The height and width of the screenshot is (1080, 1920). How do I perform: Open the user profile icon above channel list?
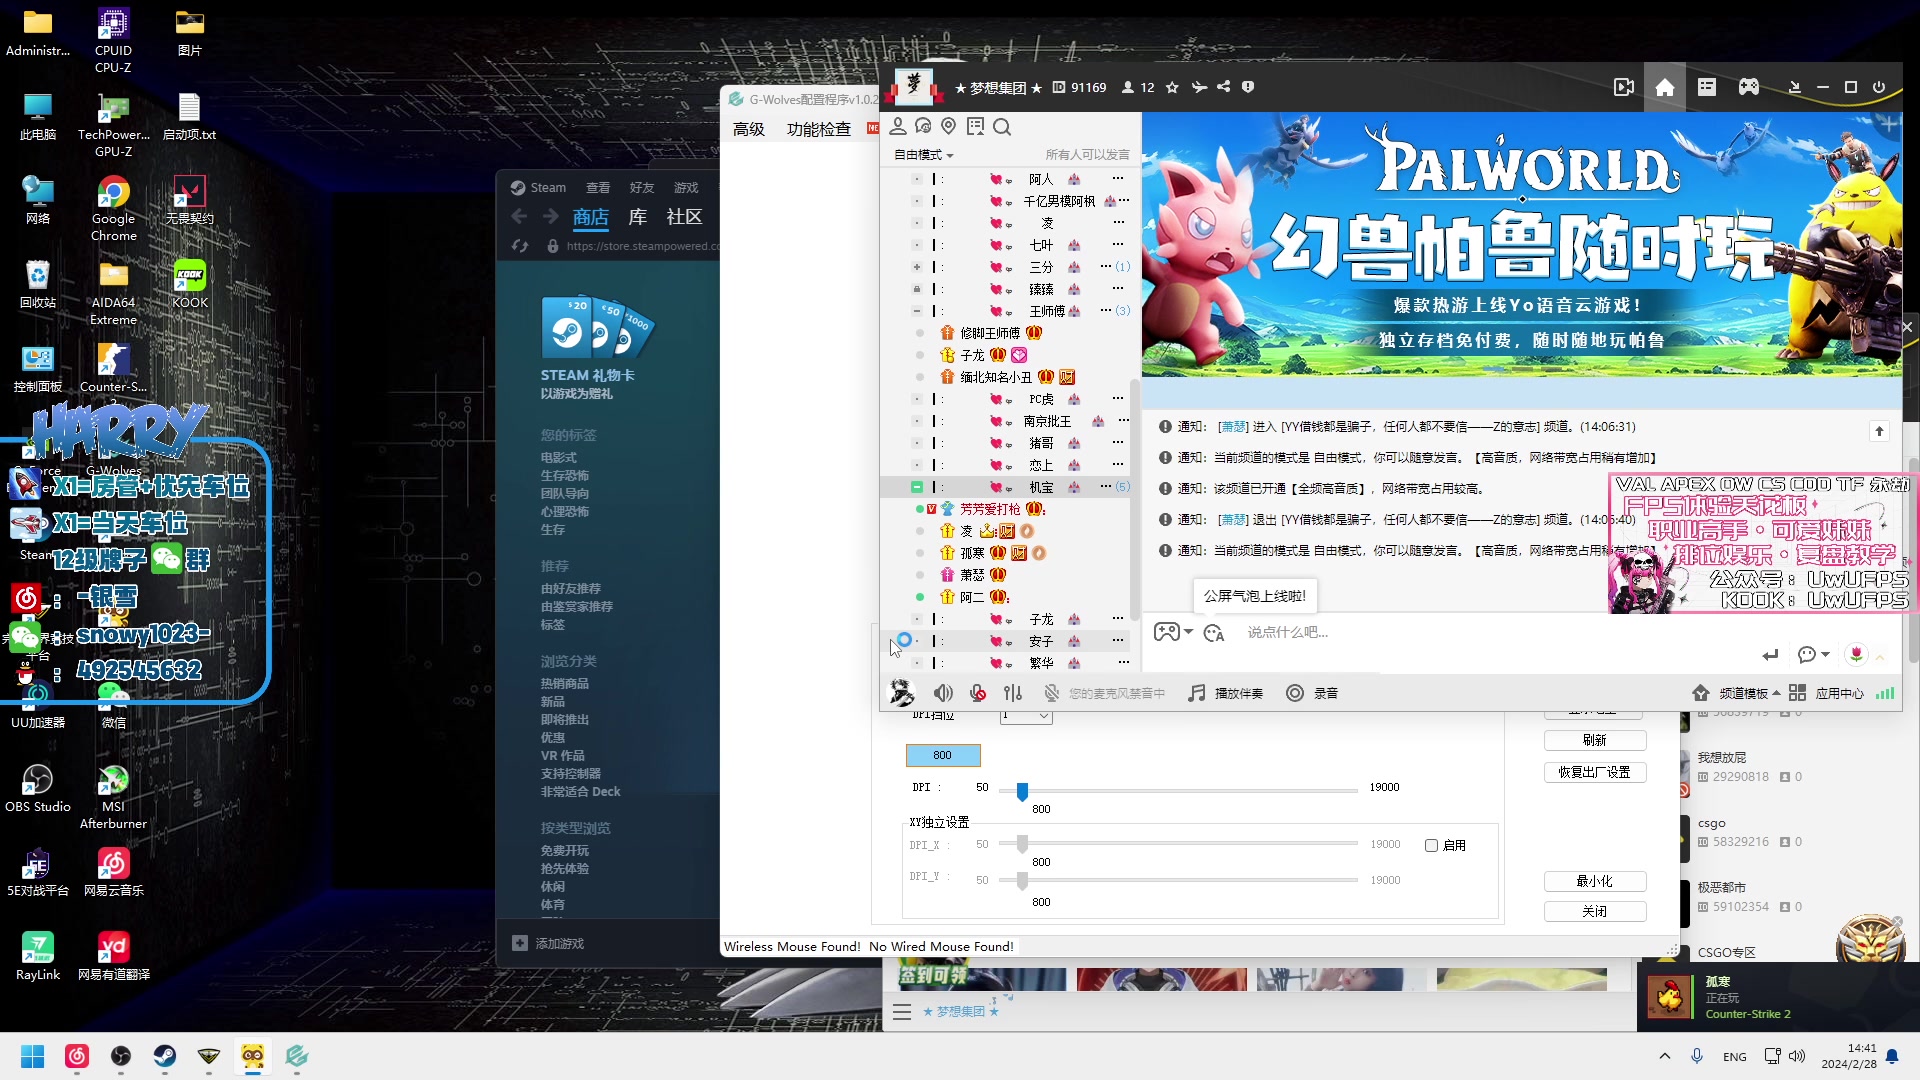[898, 126]
